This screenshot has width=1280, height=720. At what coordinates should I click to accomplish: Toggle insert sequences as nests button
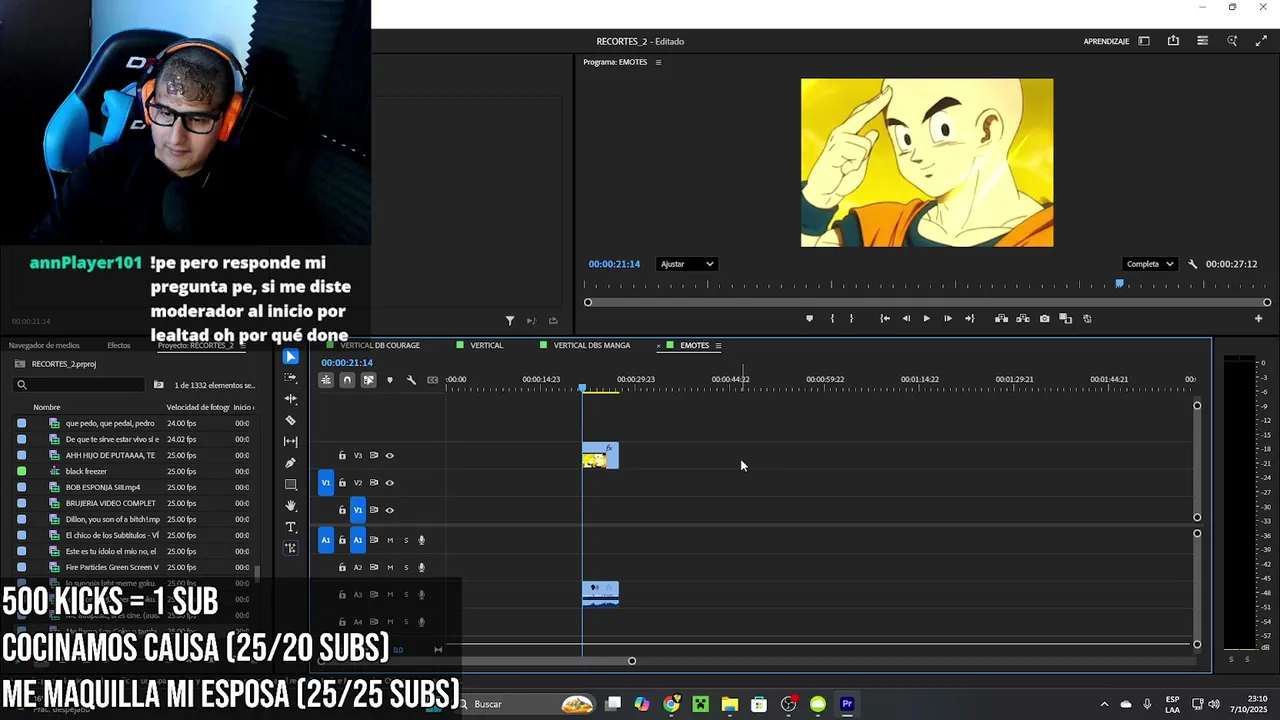coord(326,380)
